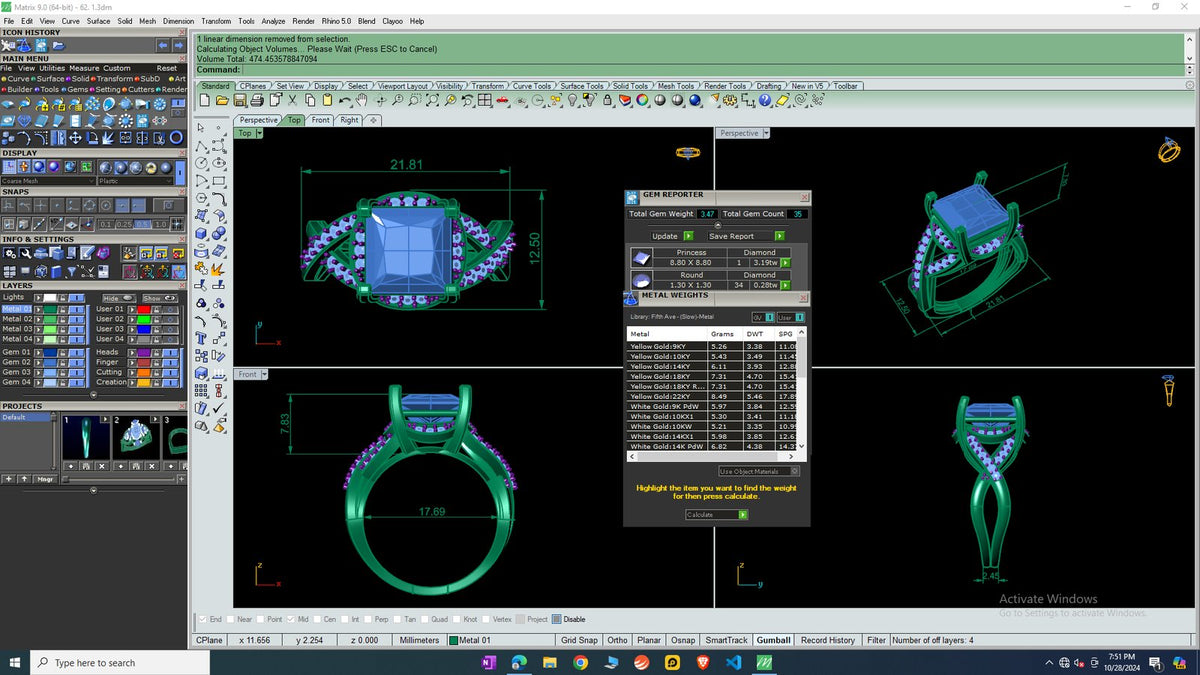This screenshot has height=675, width=1200.
Task: Switch to the Surface Tools toolbar tab
Action: (581, 86)
